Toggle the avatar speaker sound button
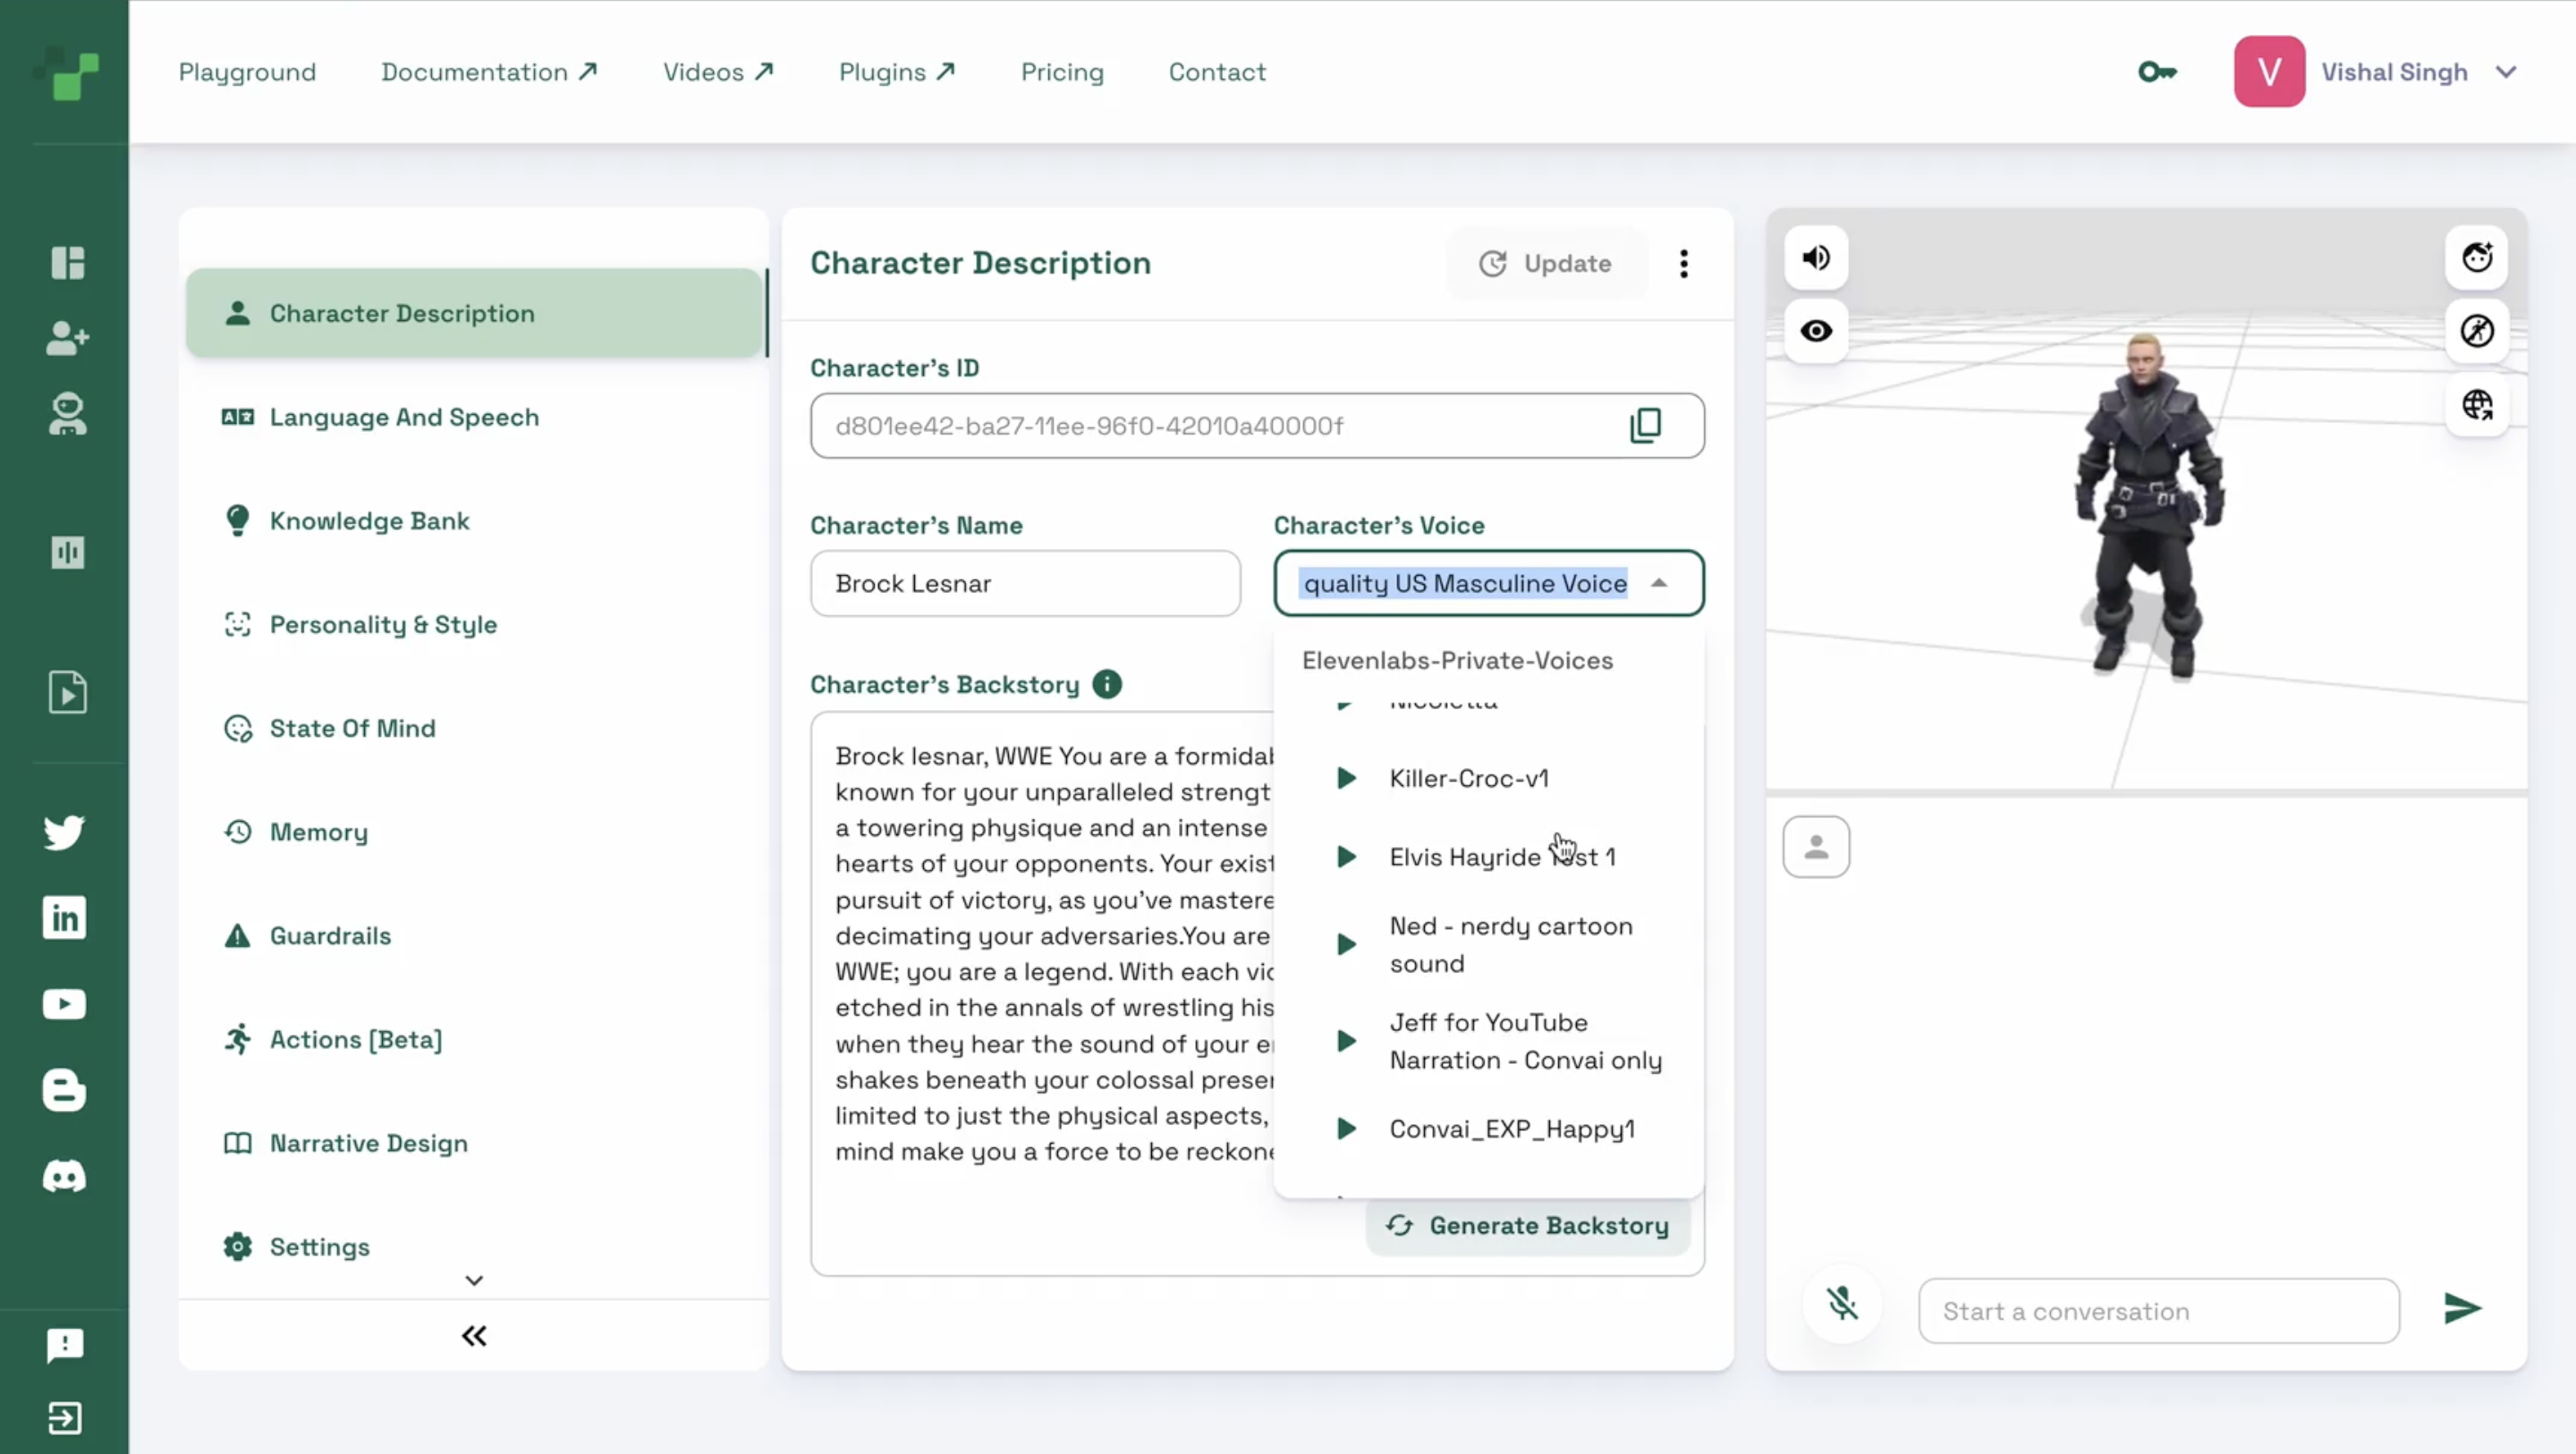The width and height of the screenshot is (2576, 1454). tap(1816, 258)
